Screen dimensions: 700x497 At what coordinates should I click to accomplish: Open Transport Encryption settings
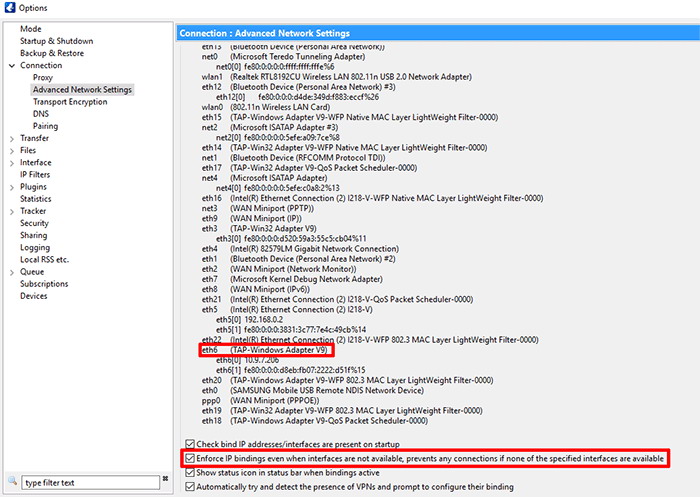click(x=70, y=101)
